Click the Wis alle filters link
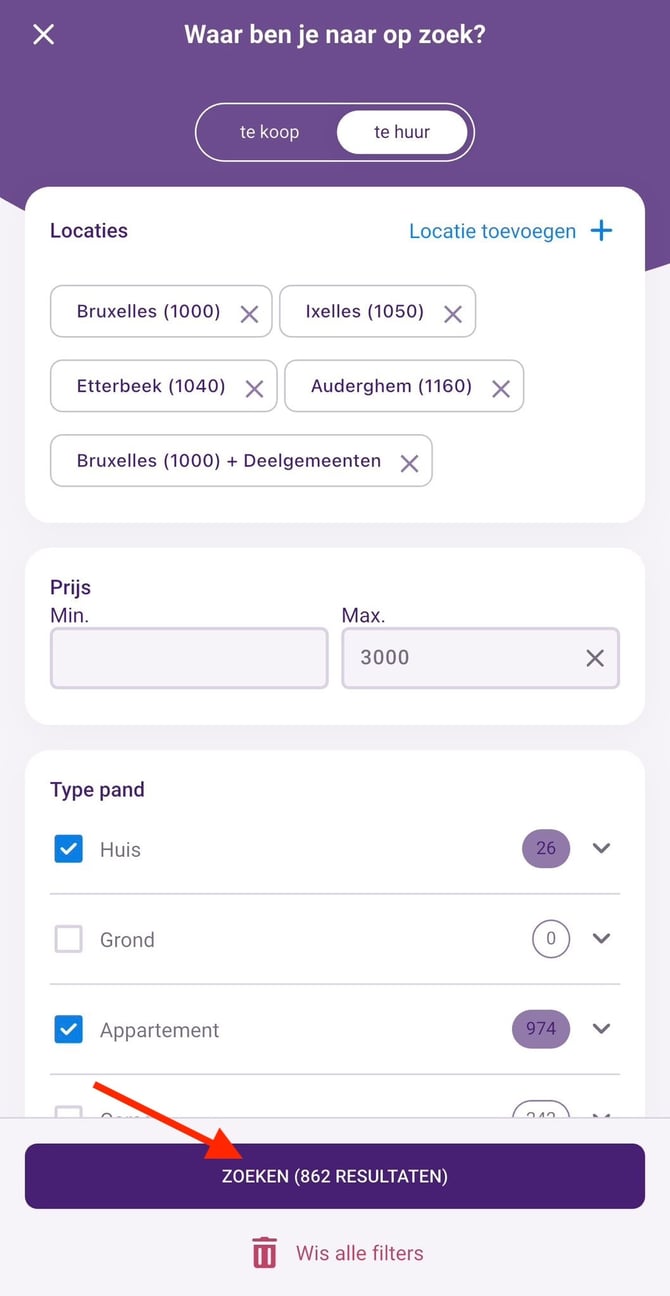 (x=360, y=1252)
